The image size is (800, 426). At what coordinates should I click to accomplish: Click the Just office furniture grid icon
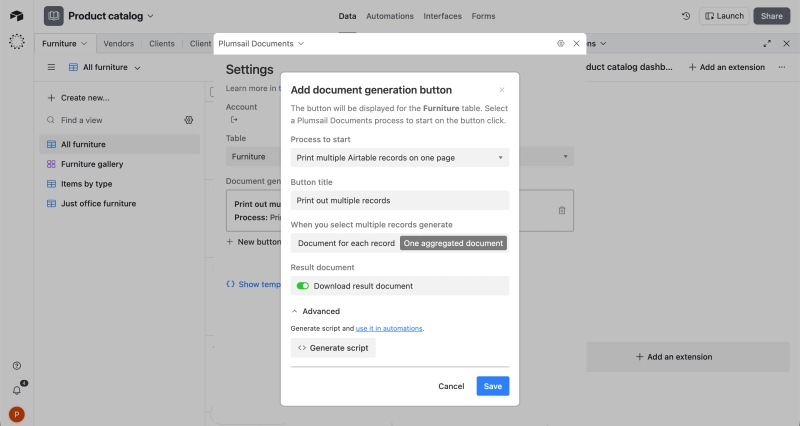coord(51,203)
